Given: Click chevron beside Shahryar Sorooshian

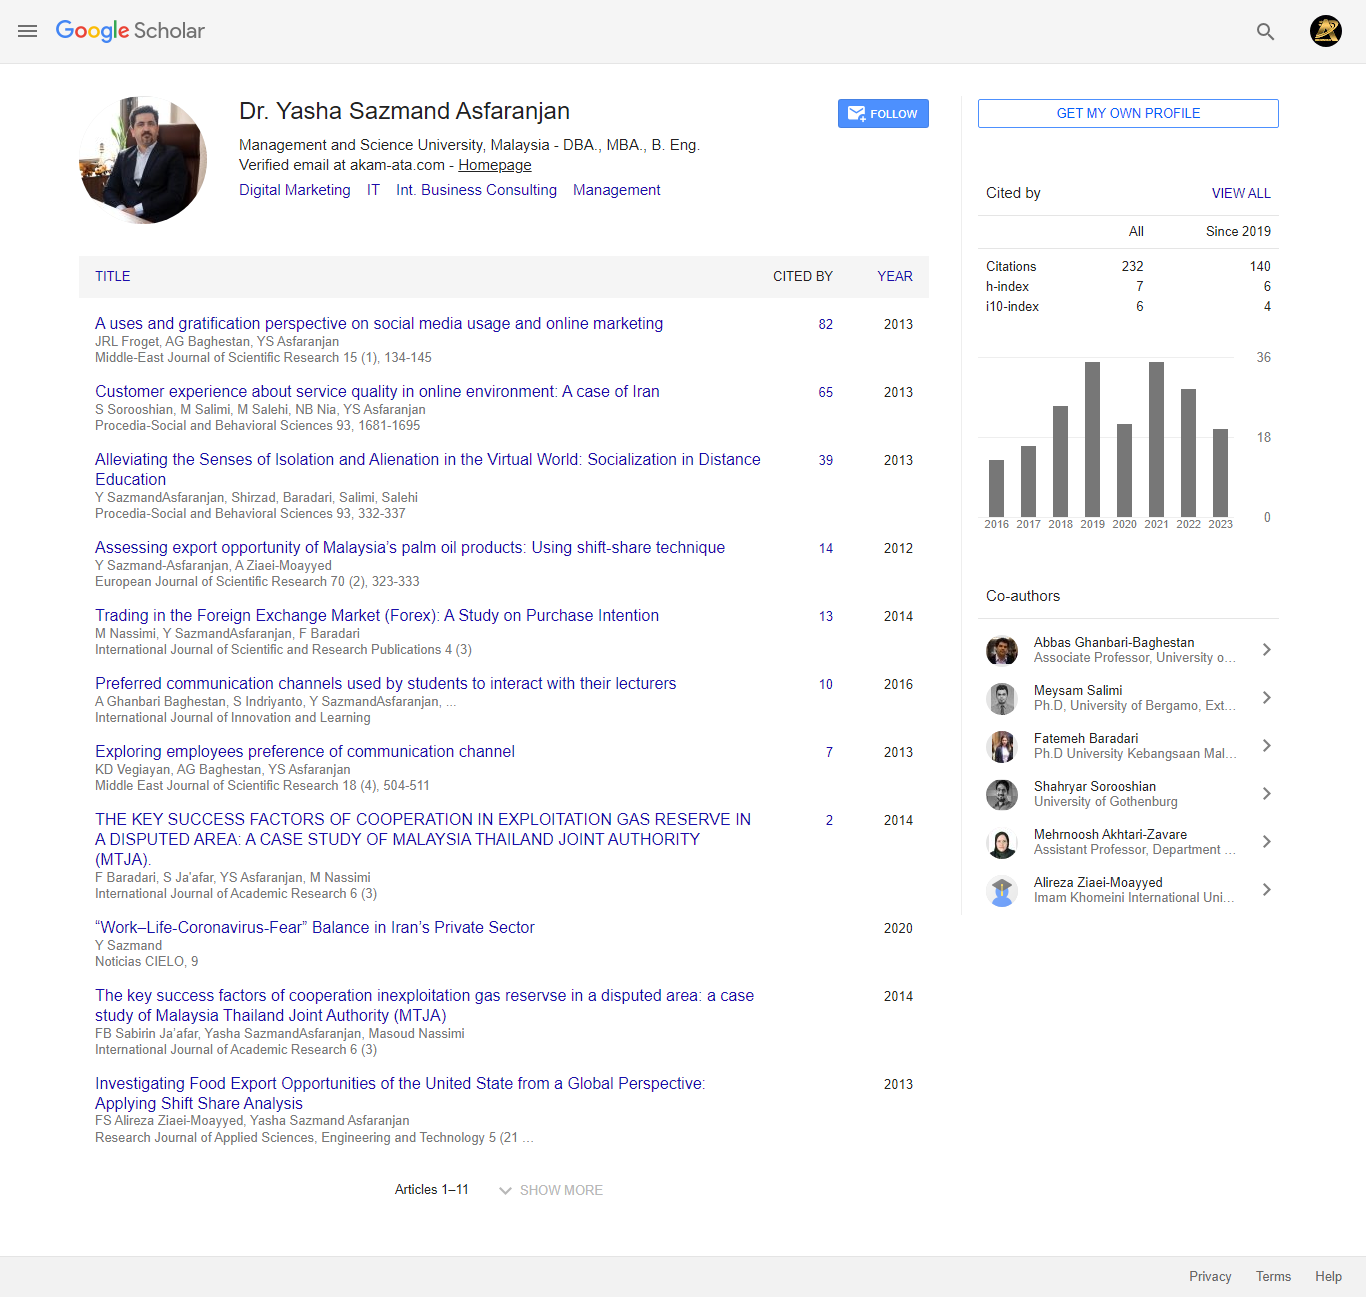Looking at the screenshot, I should [1267, 794].
